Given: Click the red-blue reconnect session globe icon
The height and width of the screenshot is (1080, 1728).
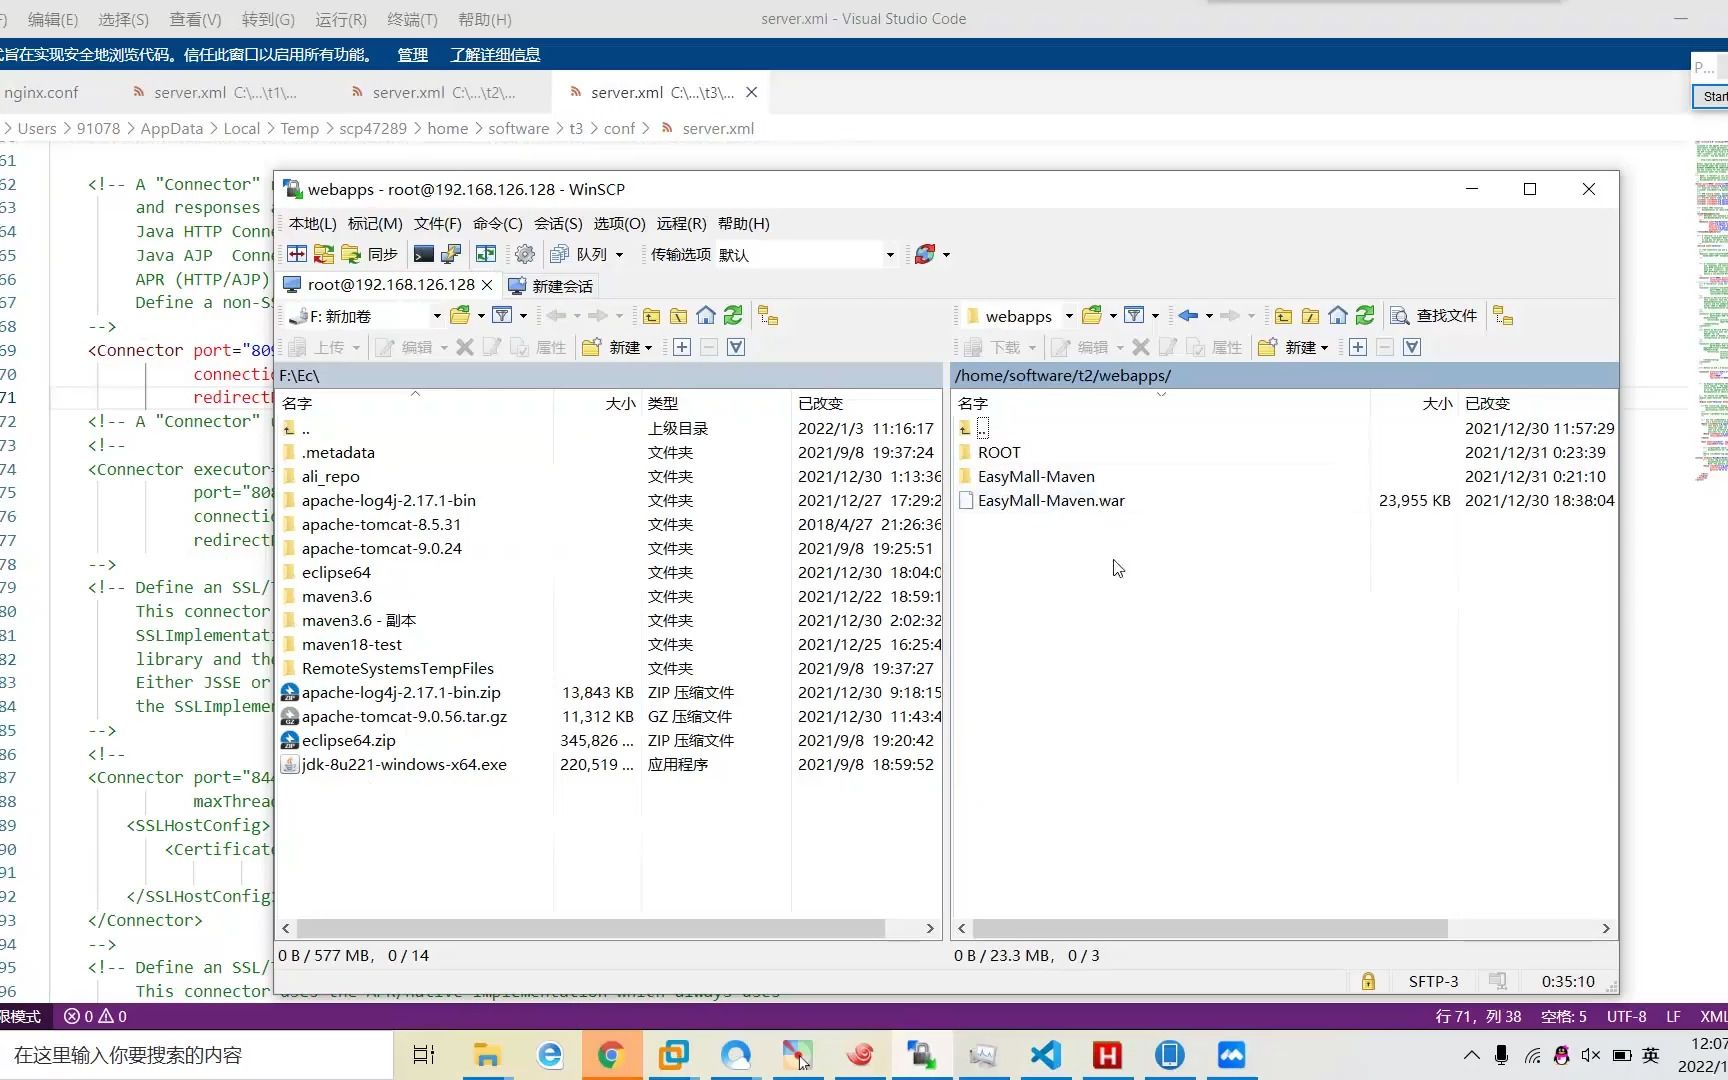Looking at the screenshot, I should click(925, 254).
